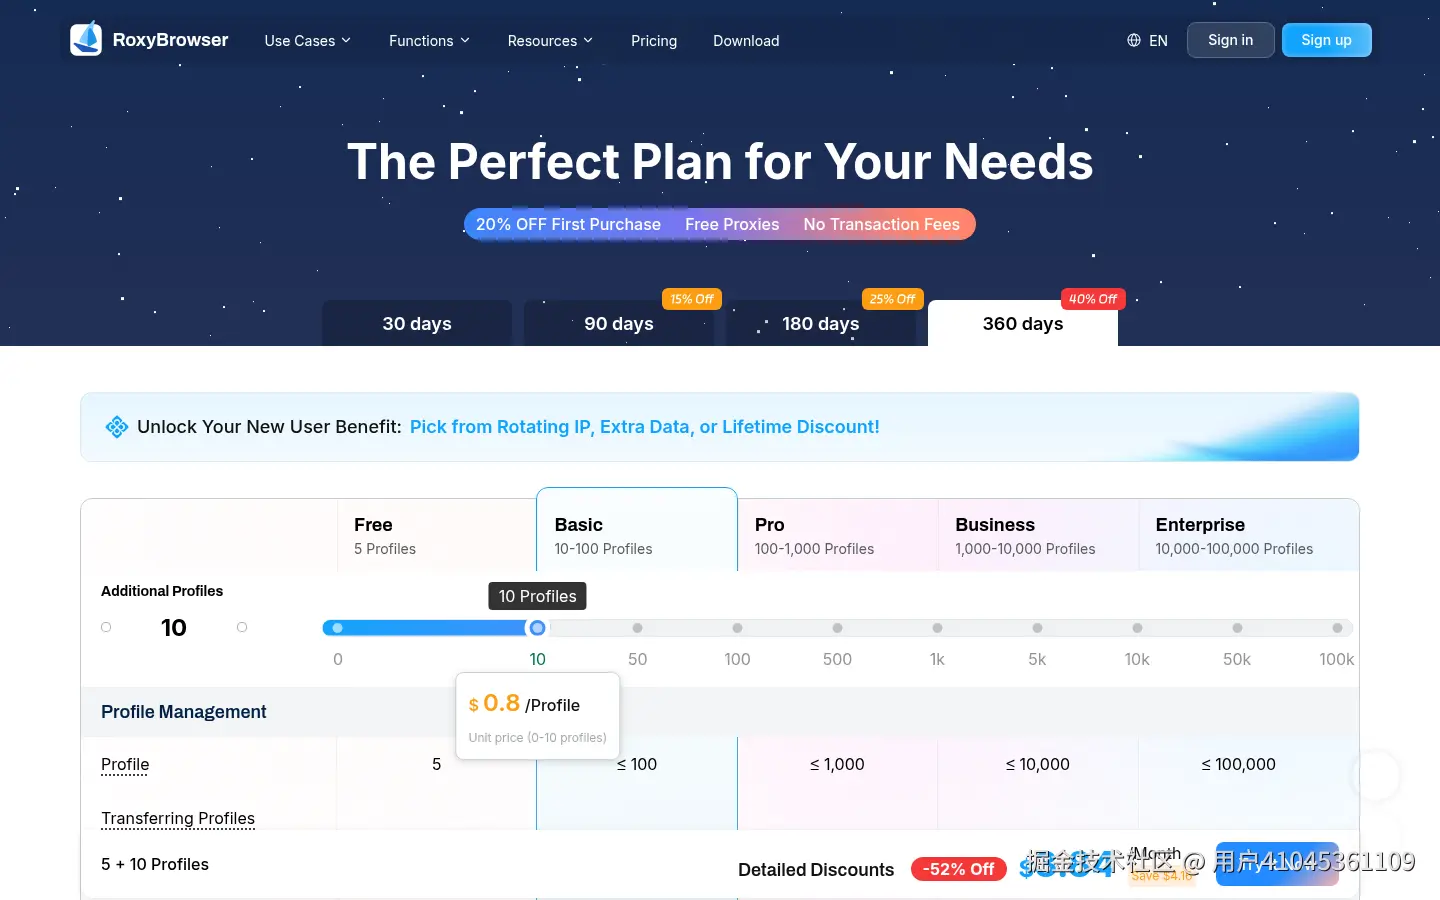Click the RoxyBrowser sailboat logo
Viewport: 1440px width, 900px height.
click(86, 39)
